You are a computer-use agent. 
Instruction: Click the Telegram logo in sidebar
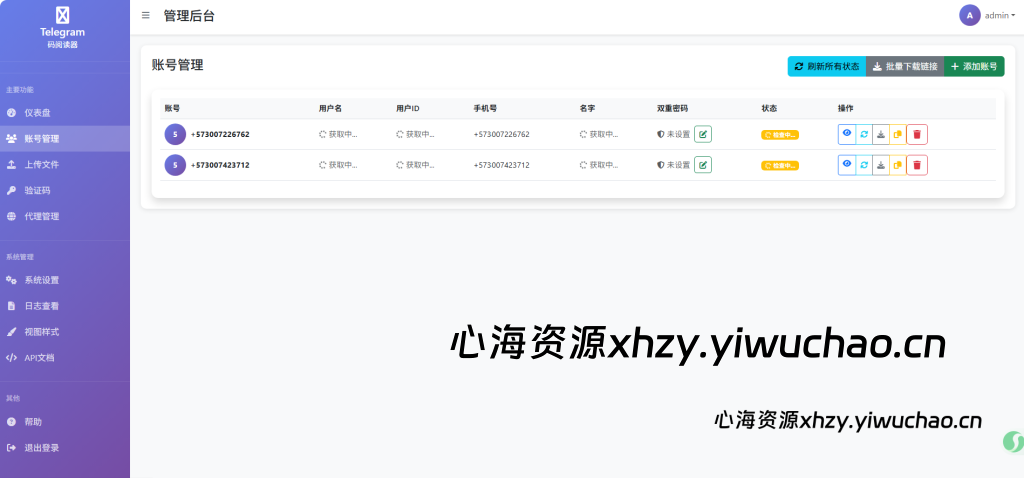62,15
